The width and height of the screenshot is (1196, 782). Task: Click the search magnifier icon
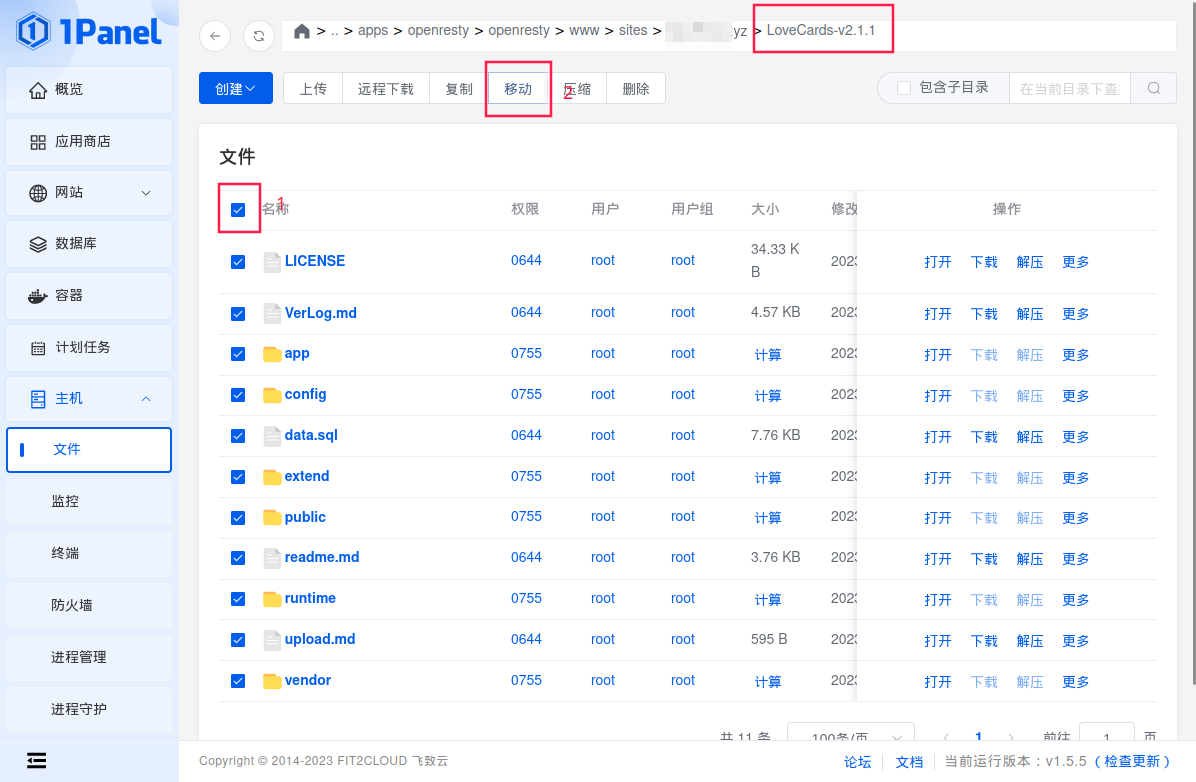coord(1154,88)
